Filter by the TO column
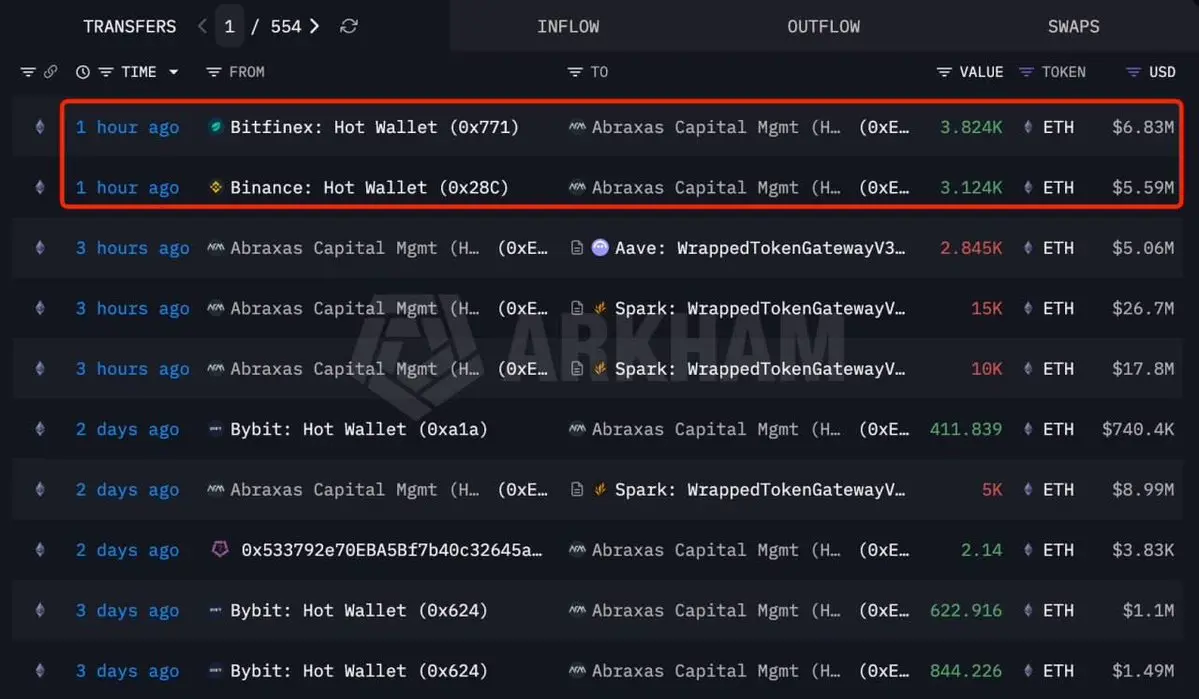Image resolution: width=1199 pixels, height=699 pixels. 575,72
